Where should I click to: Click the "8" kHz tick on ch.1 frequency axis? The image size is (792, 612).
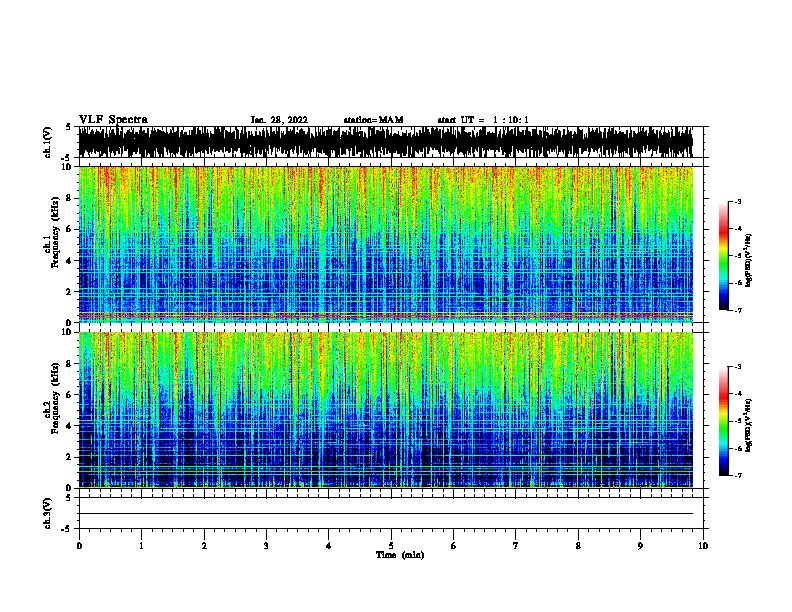[x=69, y=198]
